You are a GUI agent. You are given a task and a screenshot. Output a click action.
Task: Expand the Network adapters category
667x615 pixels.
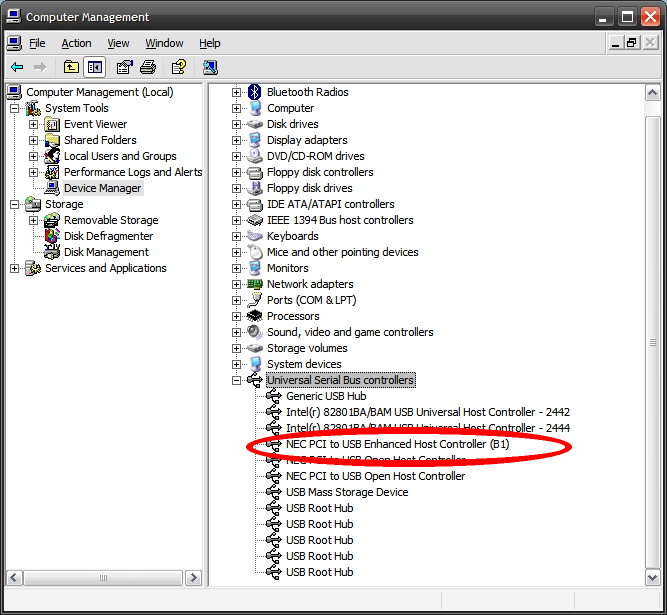(237, 284)
